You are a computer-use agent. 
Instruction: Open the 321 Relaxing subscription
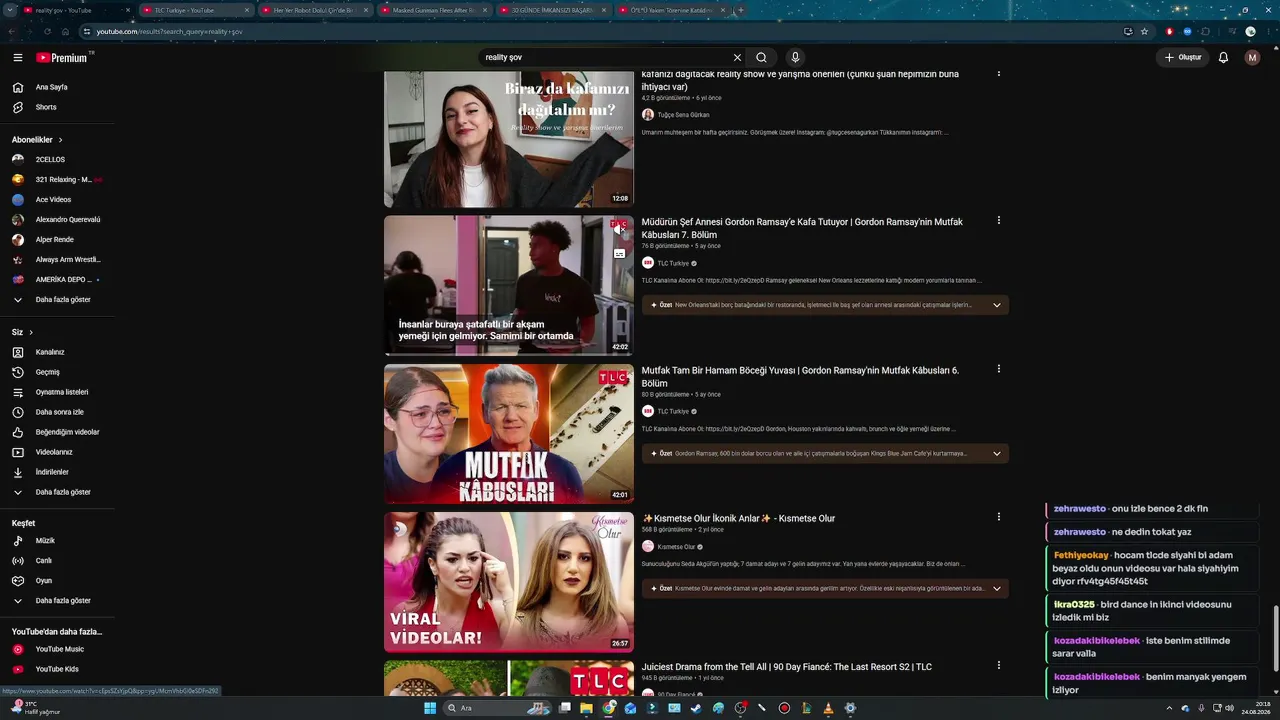(57, 179)
